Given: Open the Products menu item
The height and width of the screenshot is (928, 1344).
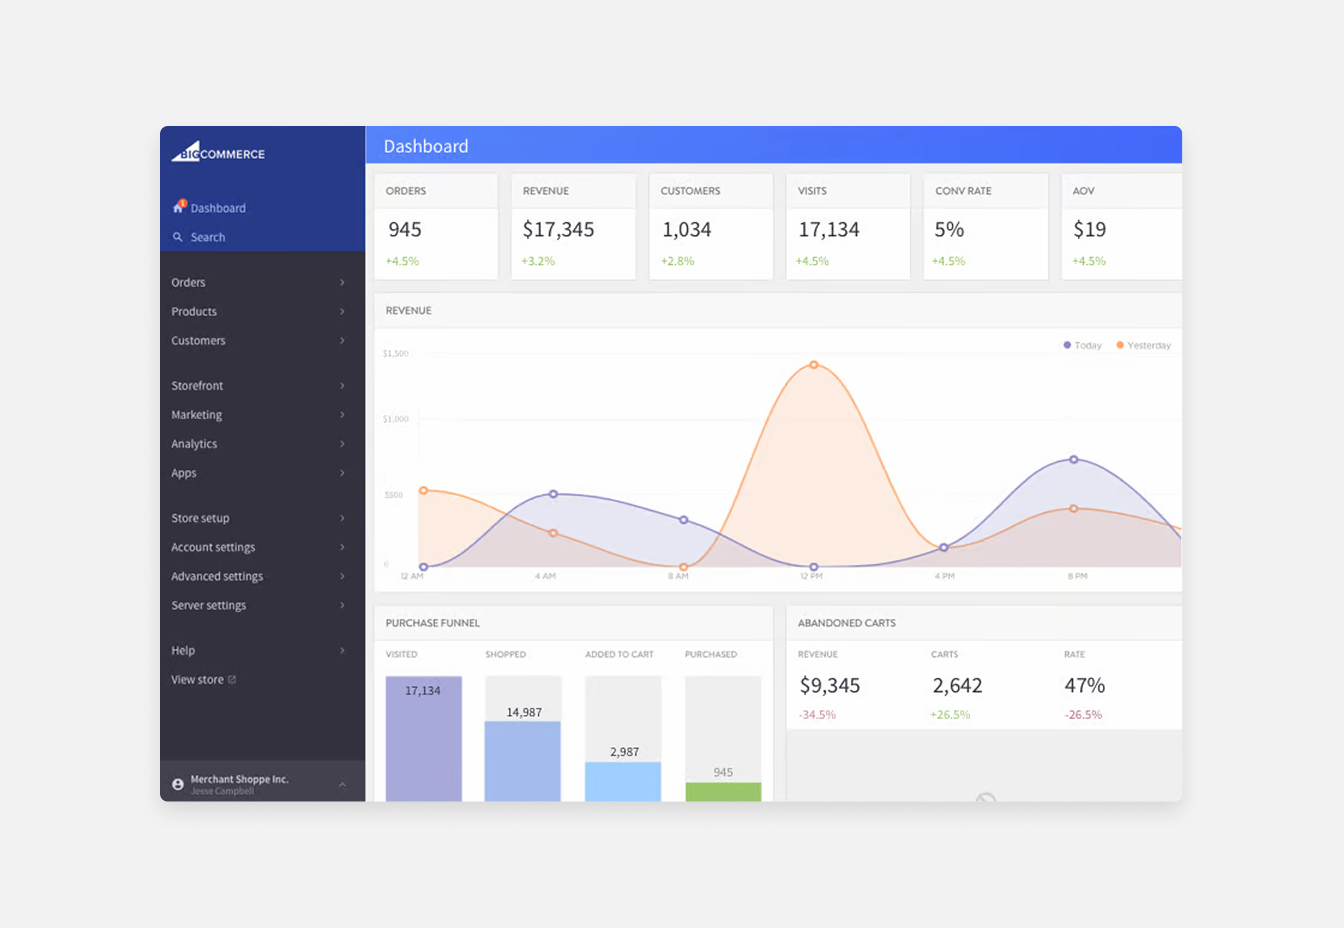Looking at the screenshot, I should (x=194, y=312).
